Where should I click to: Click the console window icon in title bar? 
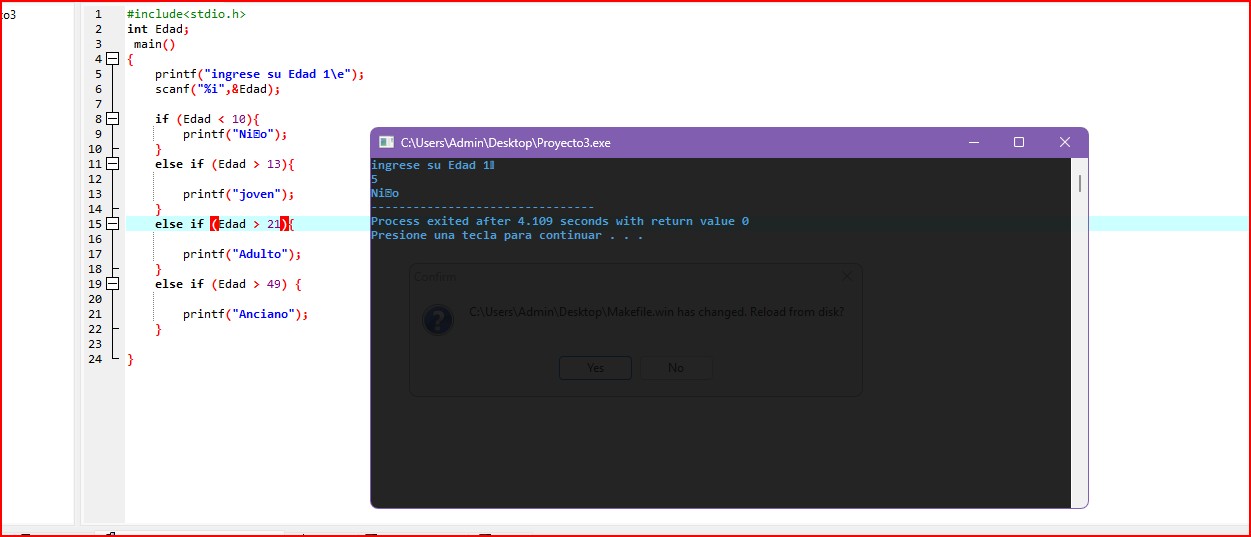pos(386,143)
